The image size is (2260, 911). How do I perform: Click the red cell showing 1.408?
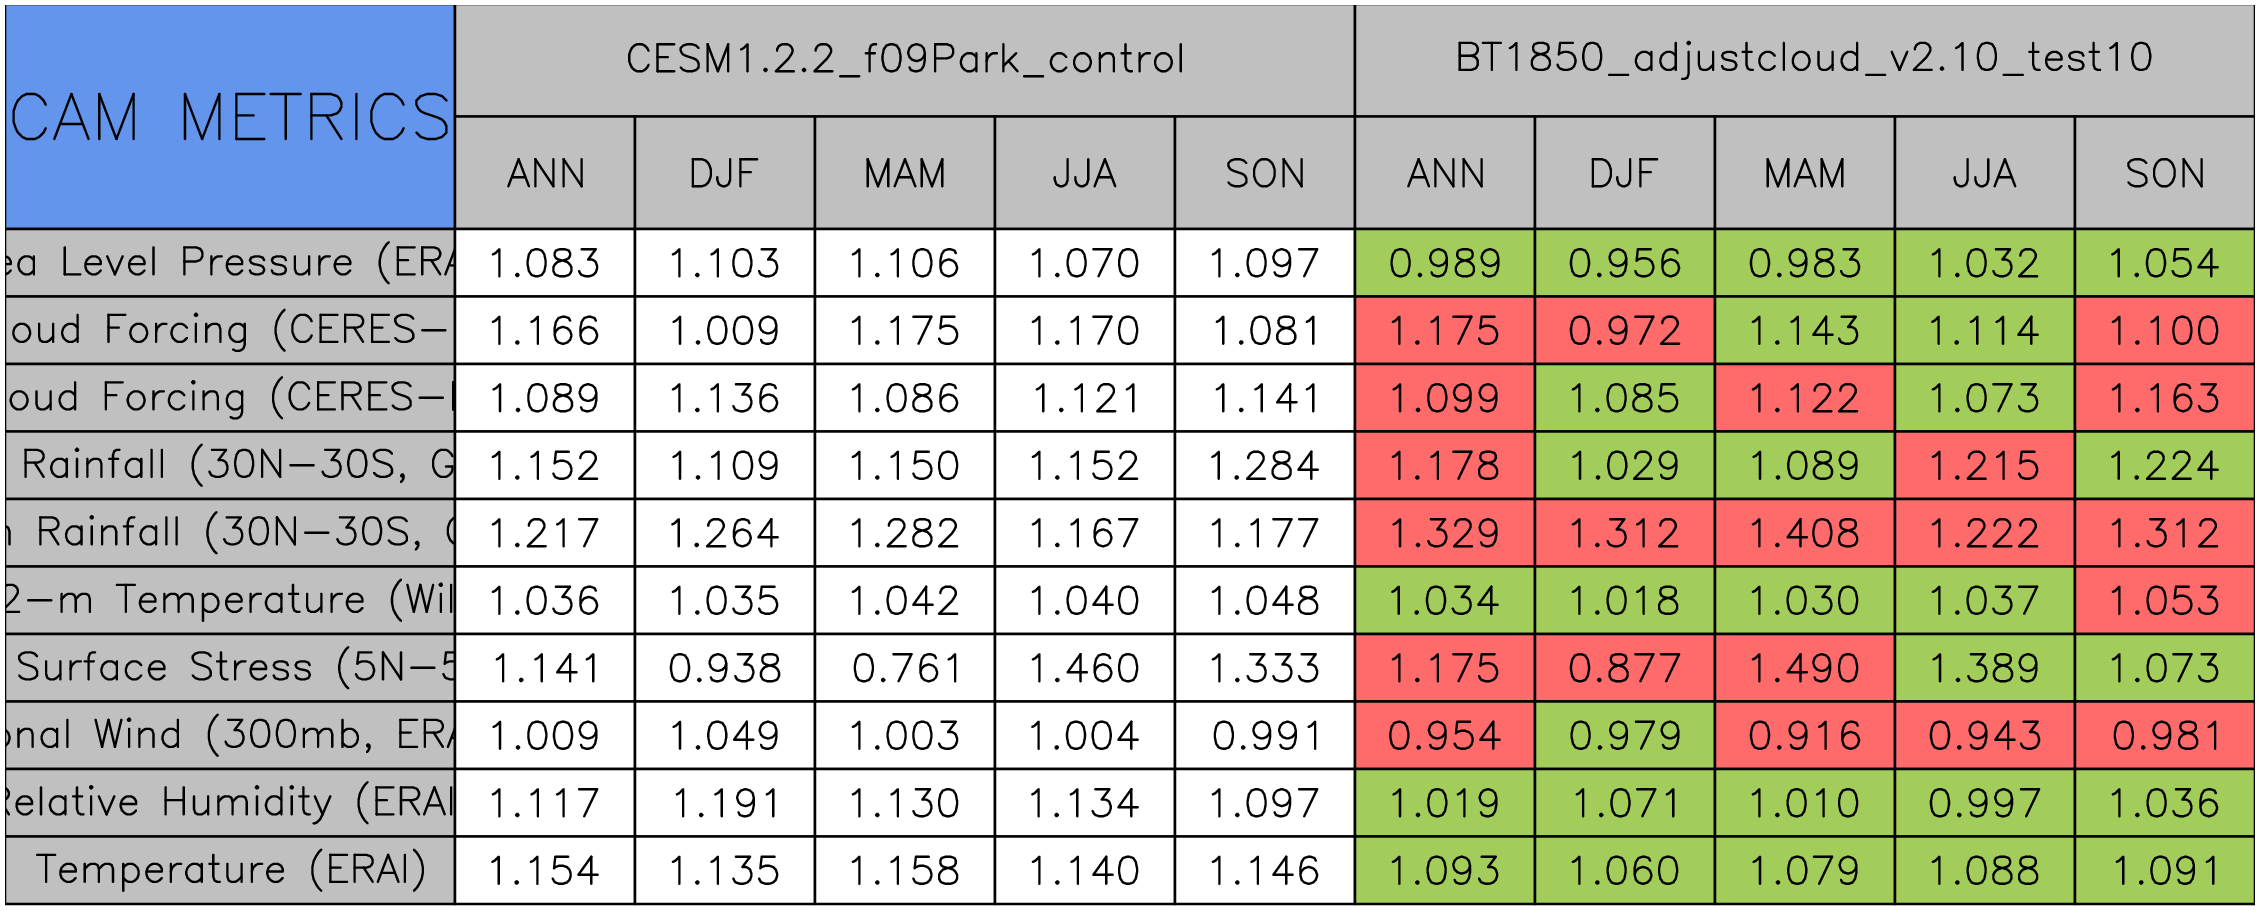click(x=1805, y=533)
